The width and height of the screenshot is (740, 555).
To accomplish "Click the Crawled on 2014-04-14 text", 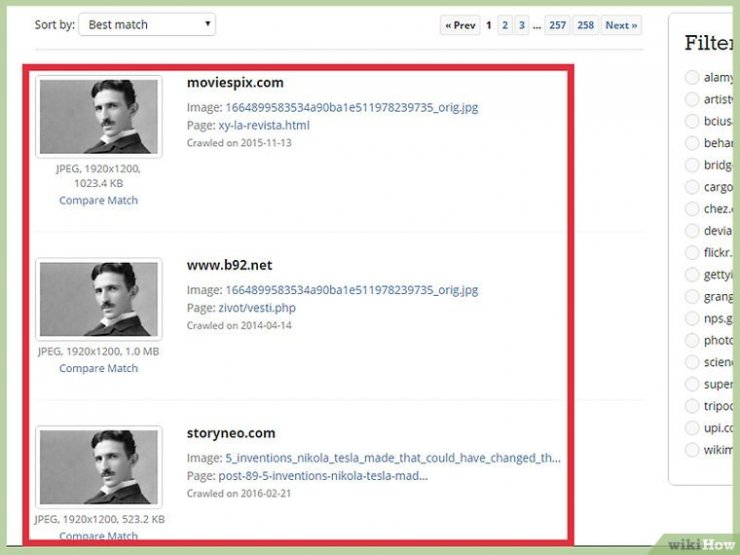I will click(x=239, y=326).
